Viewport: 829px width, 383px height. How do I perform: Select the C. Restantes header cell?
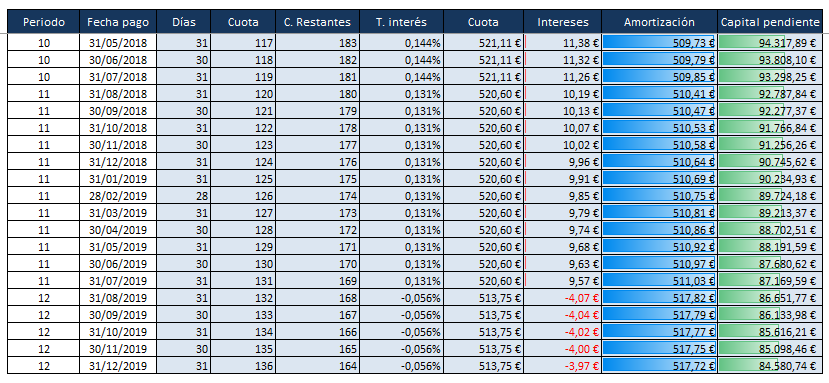coord(317,22)
